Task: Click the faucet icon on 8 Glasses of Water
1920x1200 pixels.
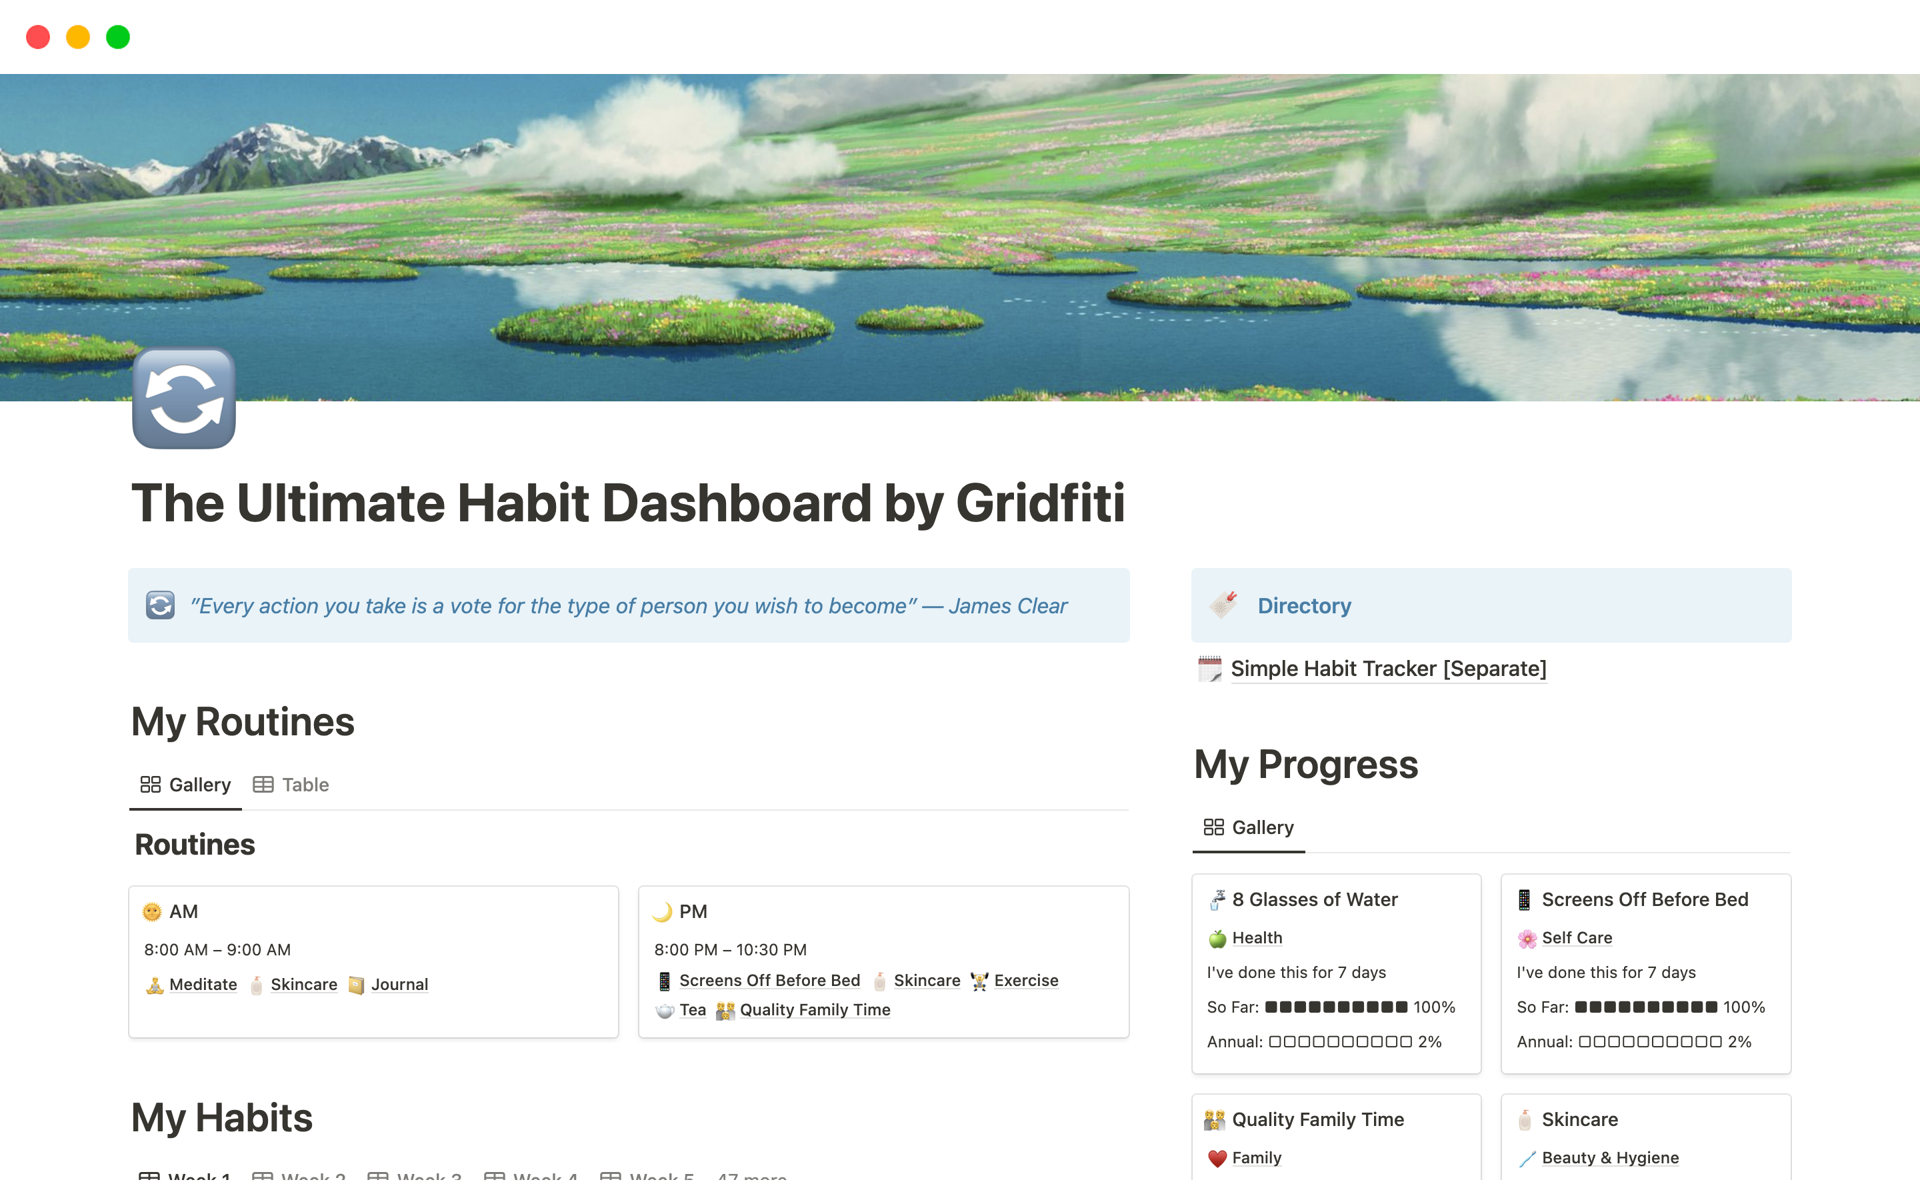Action: [x=1217, y=900]
